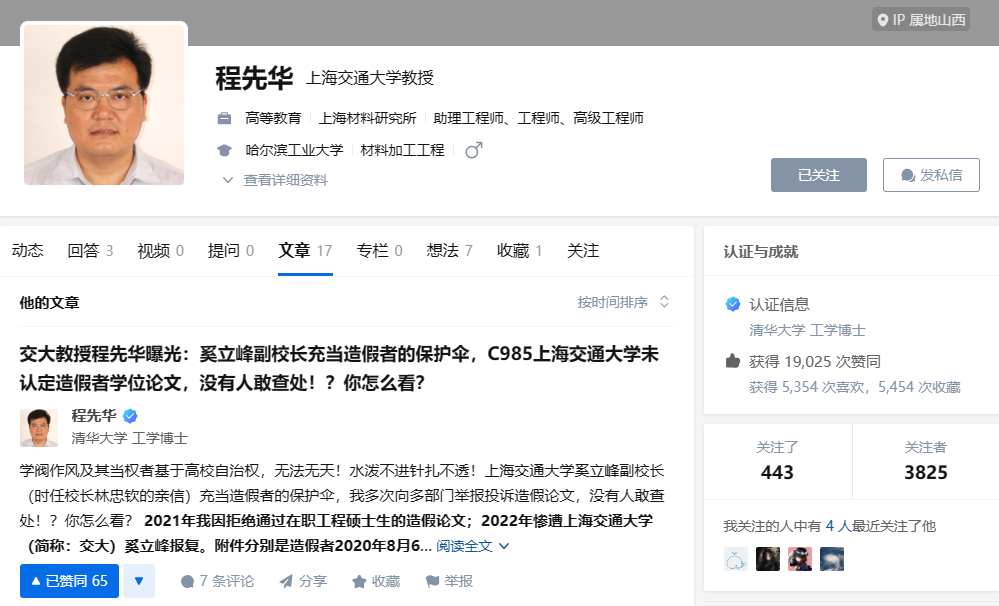Click the male gender symbol in the profile
The height and width of the screenshot is (606, 999).
(x=472, y=148)
